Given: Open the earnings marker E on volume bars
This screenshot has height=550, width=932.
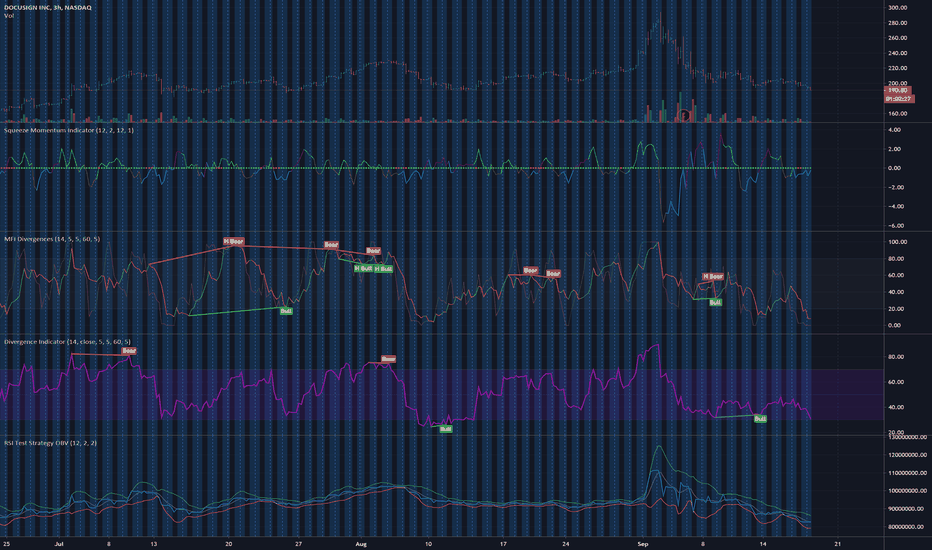Looking at the screenshot, I should (x=685, y=114).
